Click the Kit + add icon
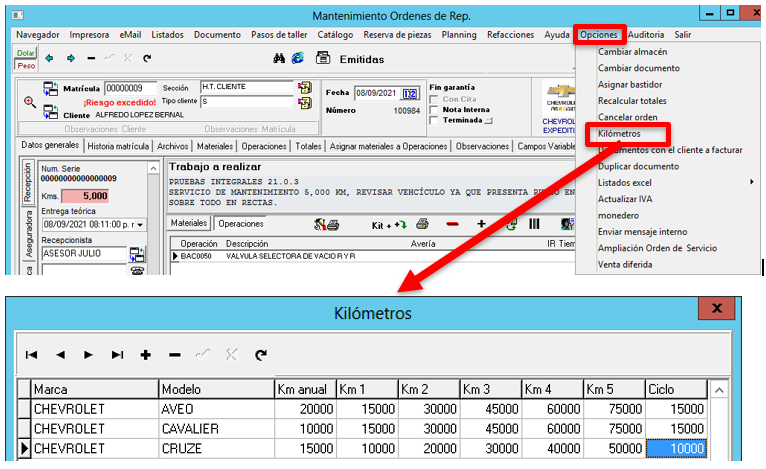766x469 pixels. [389, 224]
